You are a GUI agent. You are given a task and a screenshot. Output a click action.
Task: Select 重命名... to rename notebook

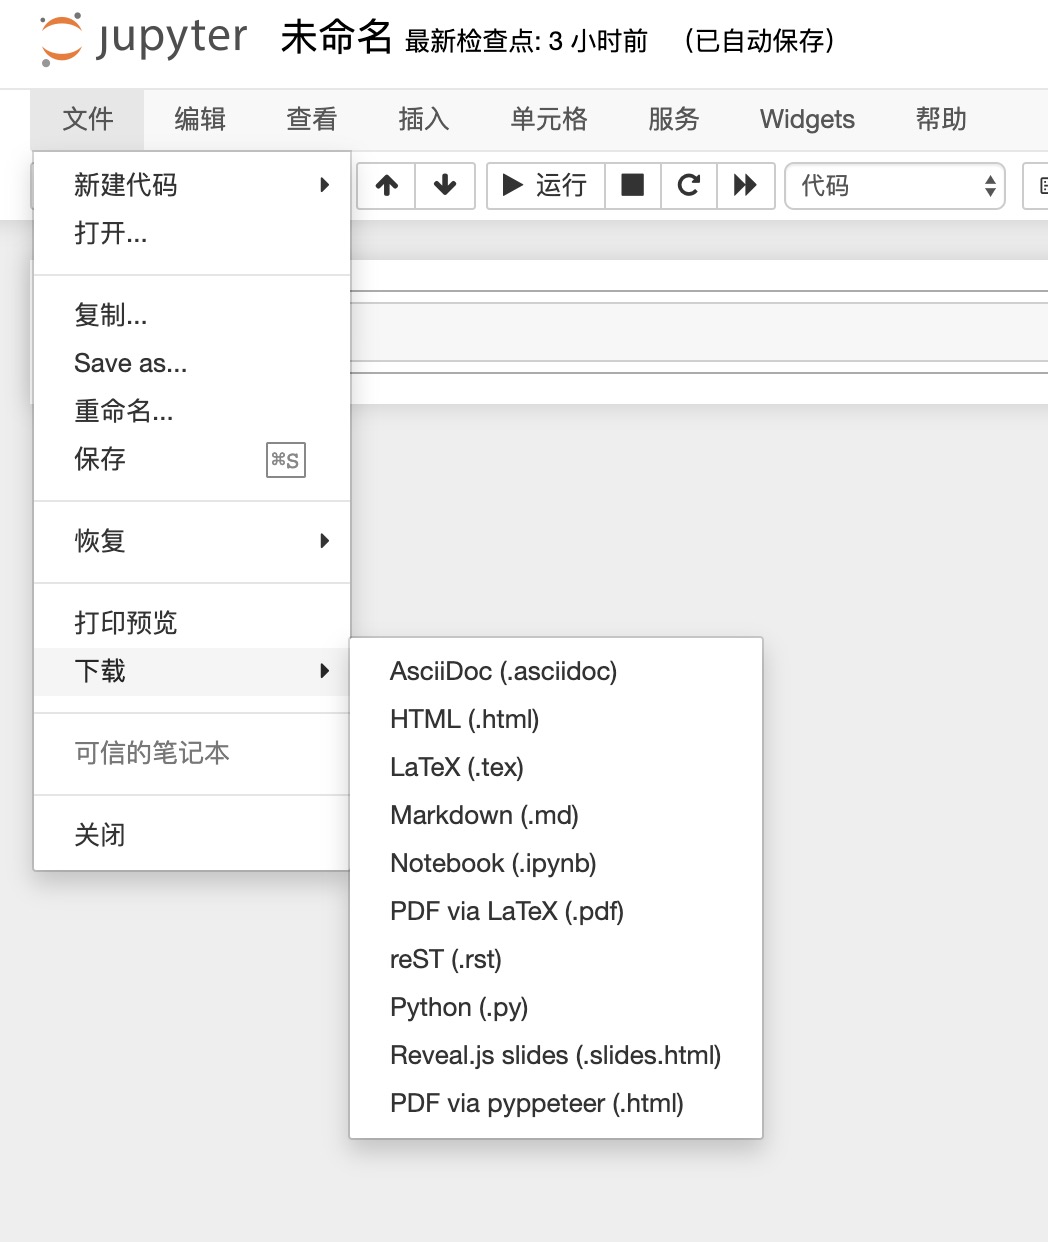click(x=192, y=411)
